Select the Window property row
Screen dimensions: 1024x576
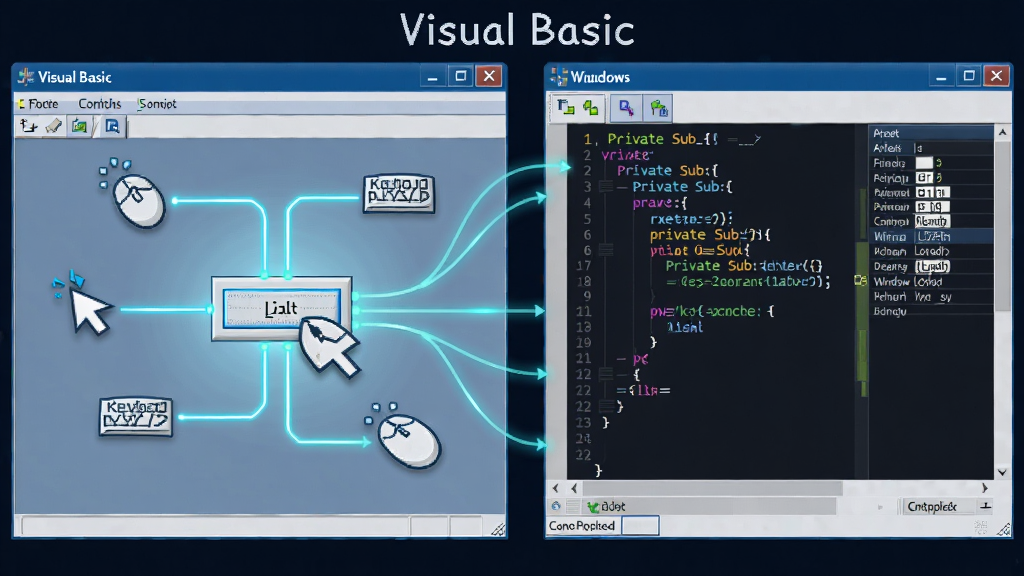click(931, 281)
